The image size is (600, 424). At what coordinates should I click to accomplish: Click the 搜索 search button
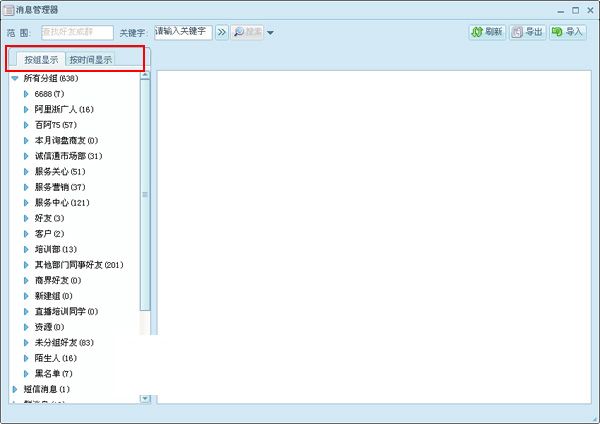247,32
